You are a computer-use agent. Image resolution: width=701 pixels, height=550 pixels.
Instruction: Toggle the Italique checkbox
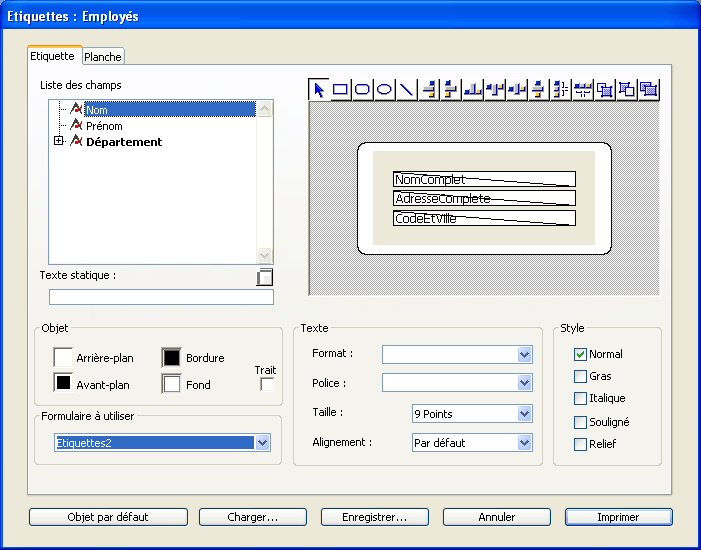(580, 399)
